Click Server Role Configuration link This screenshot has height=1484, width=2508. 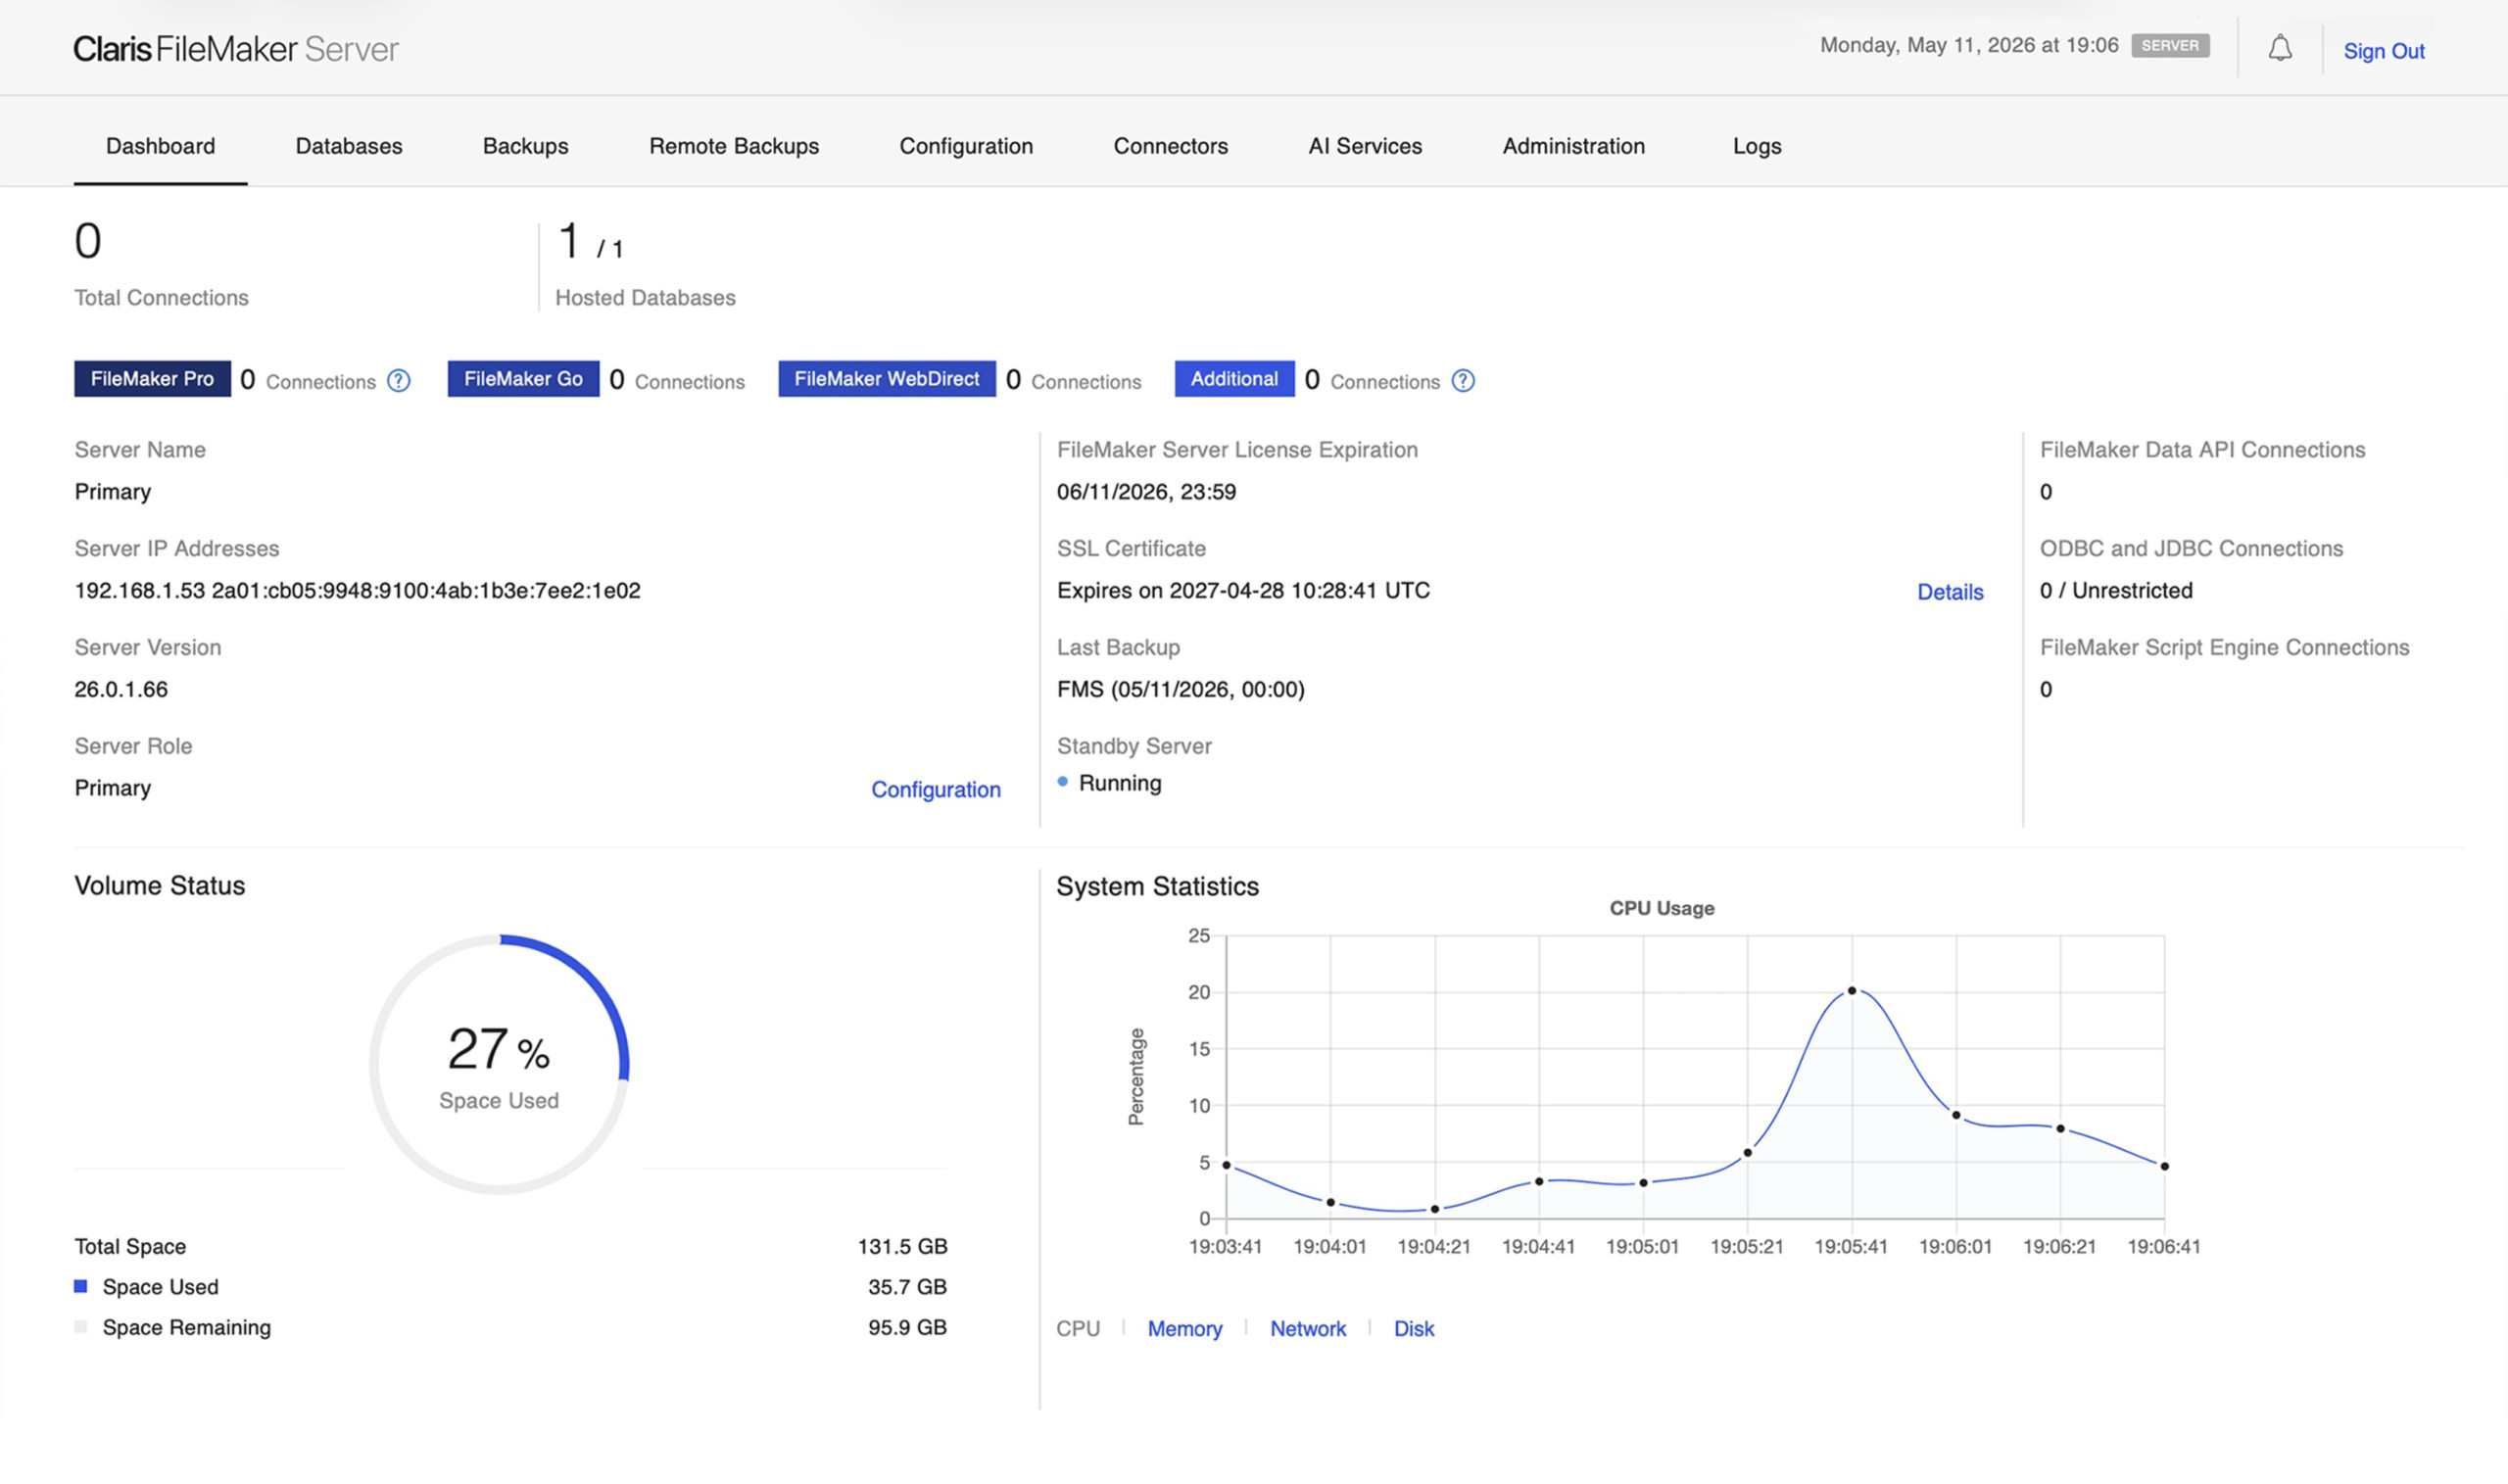(936, 790)
